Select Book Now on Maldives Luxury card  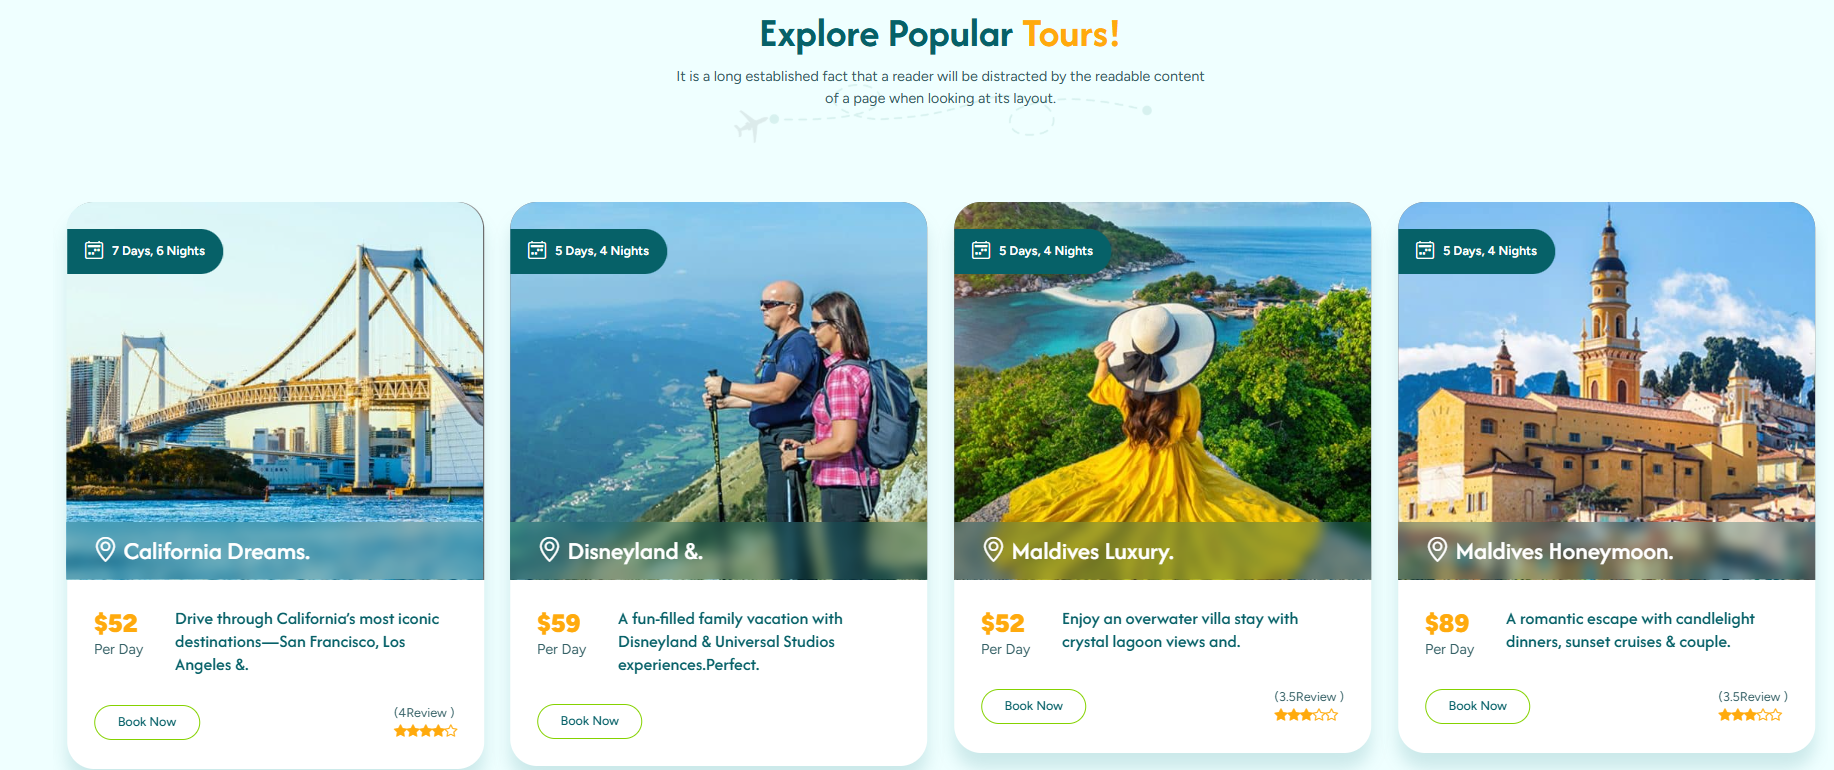[x=1033, y=706]
